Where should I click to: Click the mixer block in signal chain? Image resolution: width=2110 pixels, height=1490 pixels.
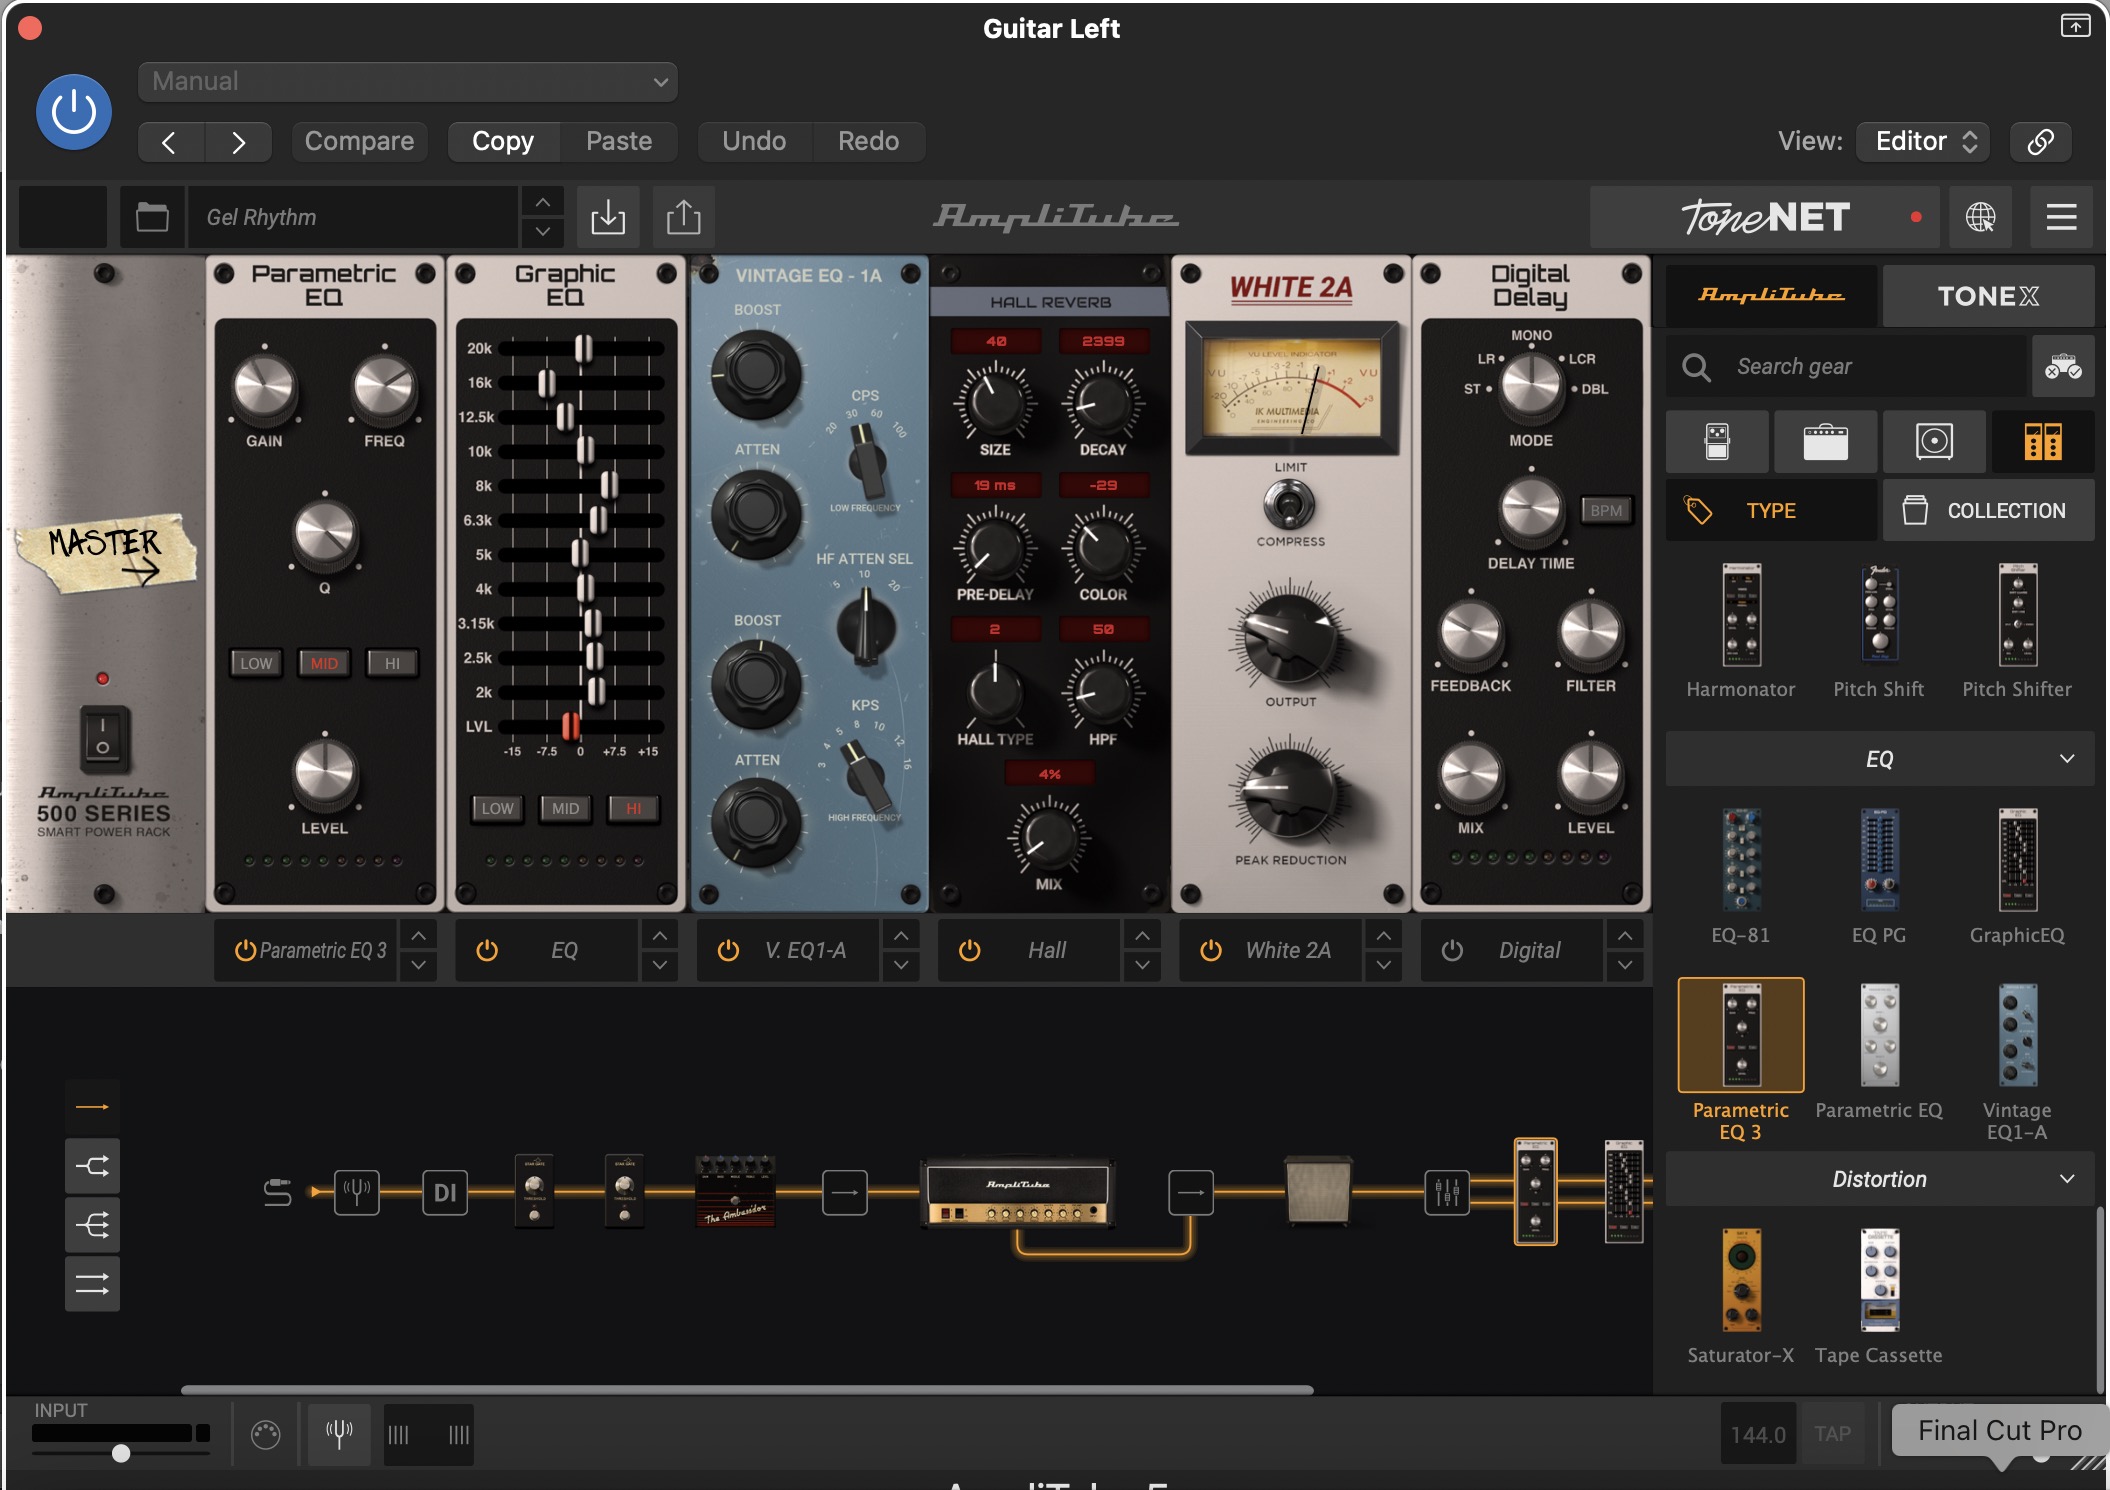[1447, 1192]
